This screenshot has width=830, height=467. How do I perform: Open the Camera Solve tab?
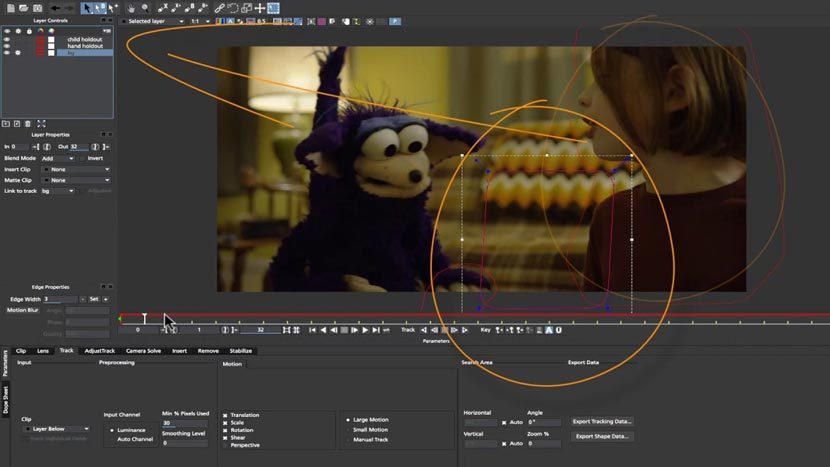click(x=143, y=351)
